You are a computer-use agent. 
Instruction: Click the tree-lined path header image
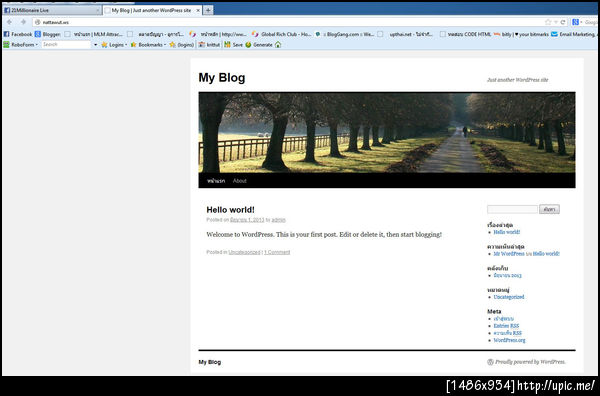pyautogui.click(x=387, y=133)
